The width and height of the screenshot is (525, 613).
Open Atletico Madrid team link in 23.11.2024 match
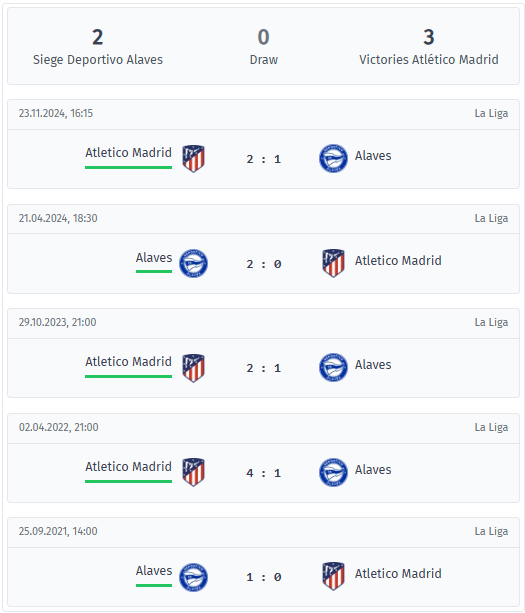tap(129, 152)
